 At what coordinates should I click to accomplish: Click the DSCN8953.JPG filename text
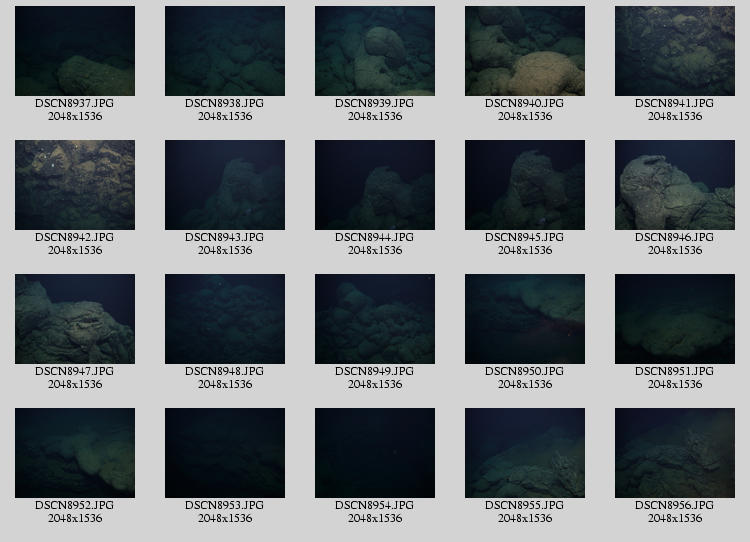tap(225, 505)
